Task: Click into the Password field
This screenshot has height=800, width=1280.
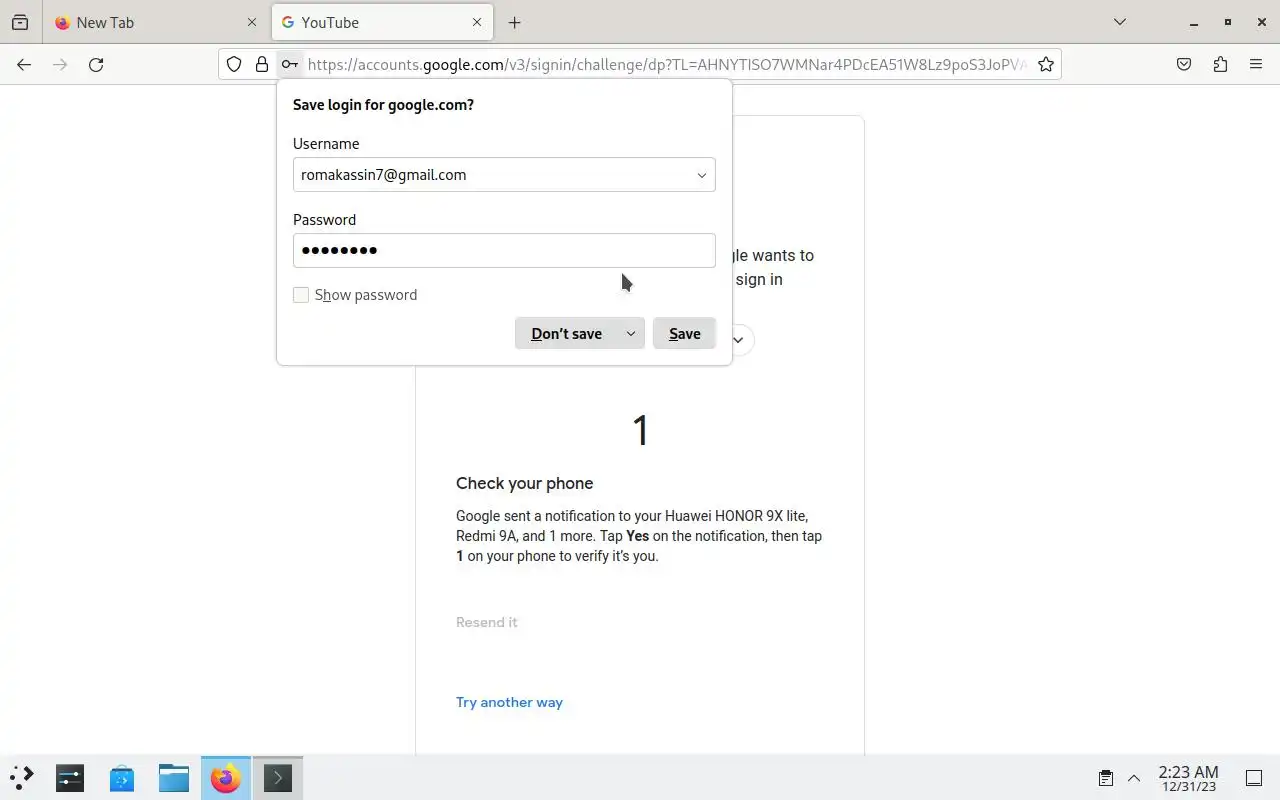Action: [x=504, y=250]
